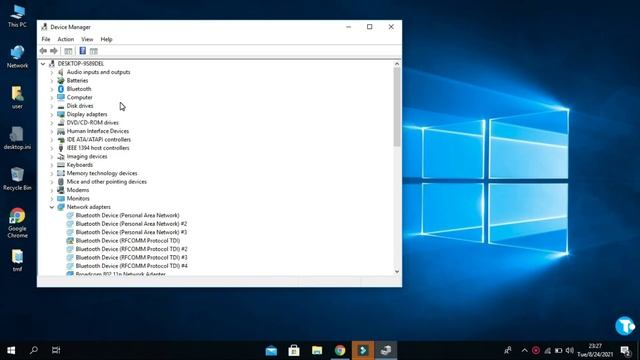The width and height of the screenshot is (640, 360).
Task: Select Bluetooth Device (RFCOMM Protocol TDI) #4
Action: click(131, 266)
